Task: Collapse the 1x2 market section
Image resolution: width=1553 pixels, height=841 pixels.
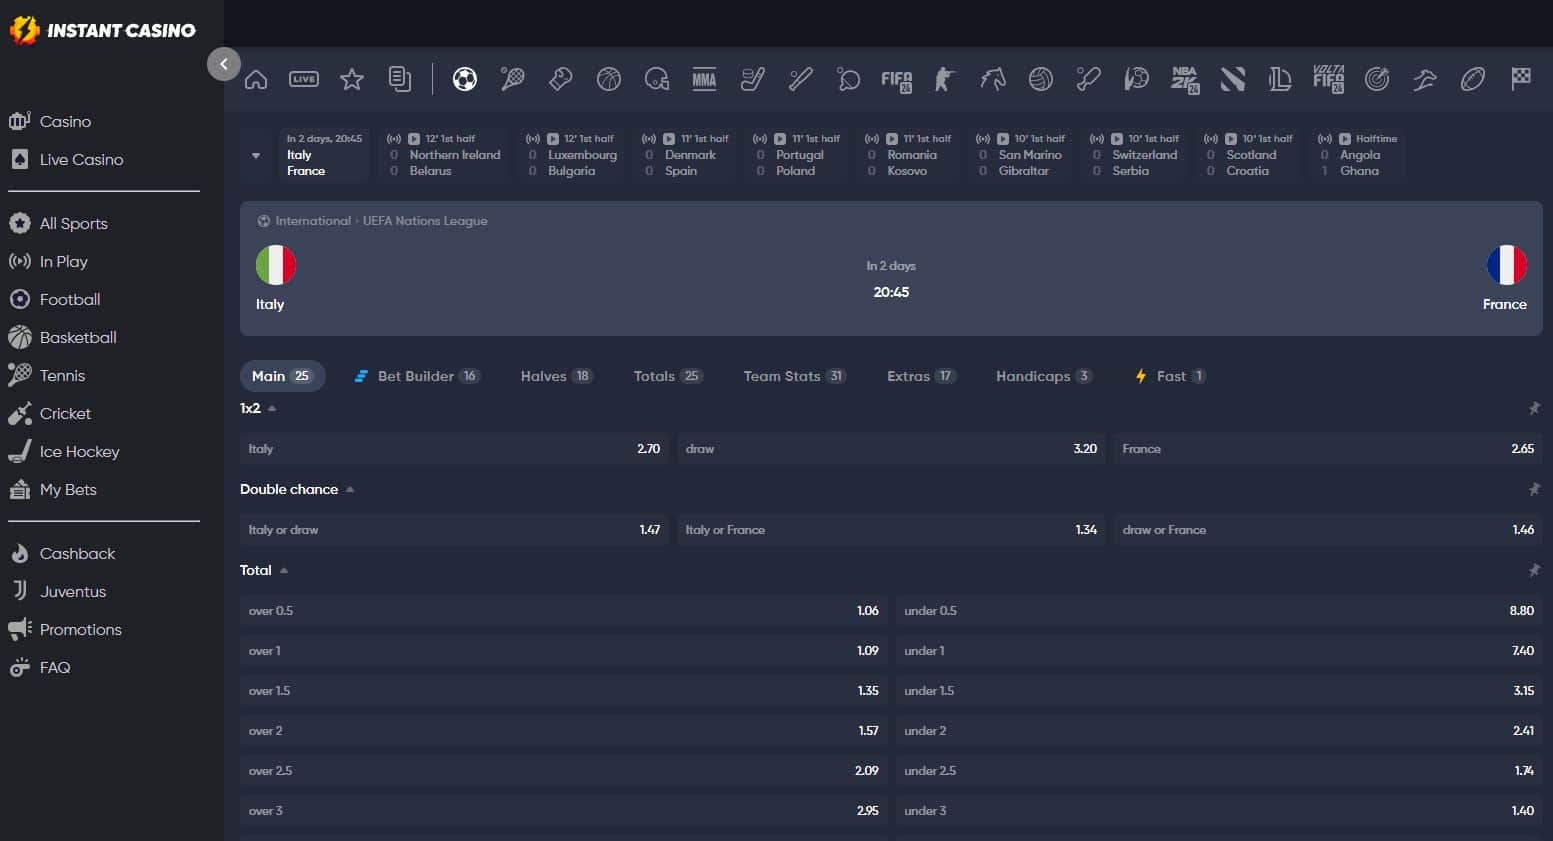Action: point(272,408)
